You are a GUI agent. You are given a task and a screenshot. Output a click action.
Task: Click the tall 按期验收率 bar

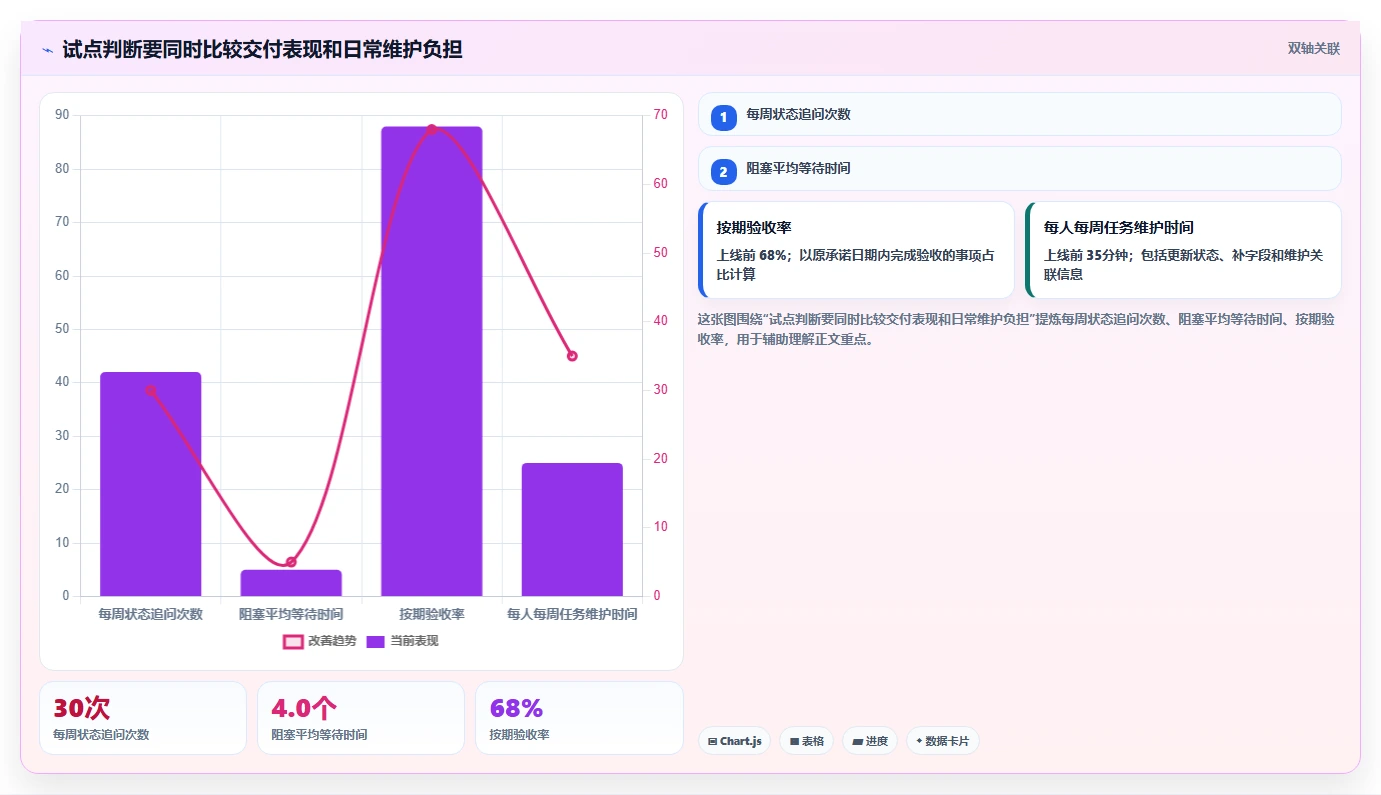(432, 361)
